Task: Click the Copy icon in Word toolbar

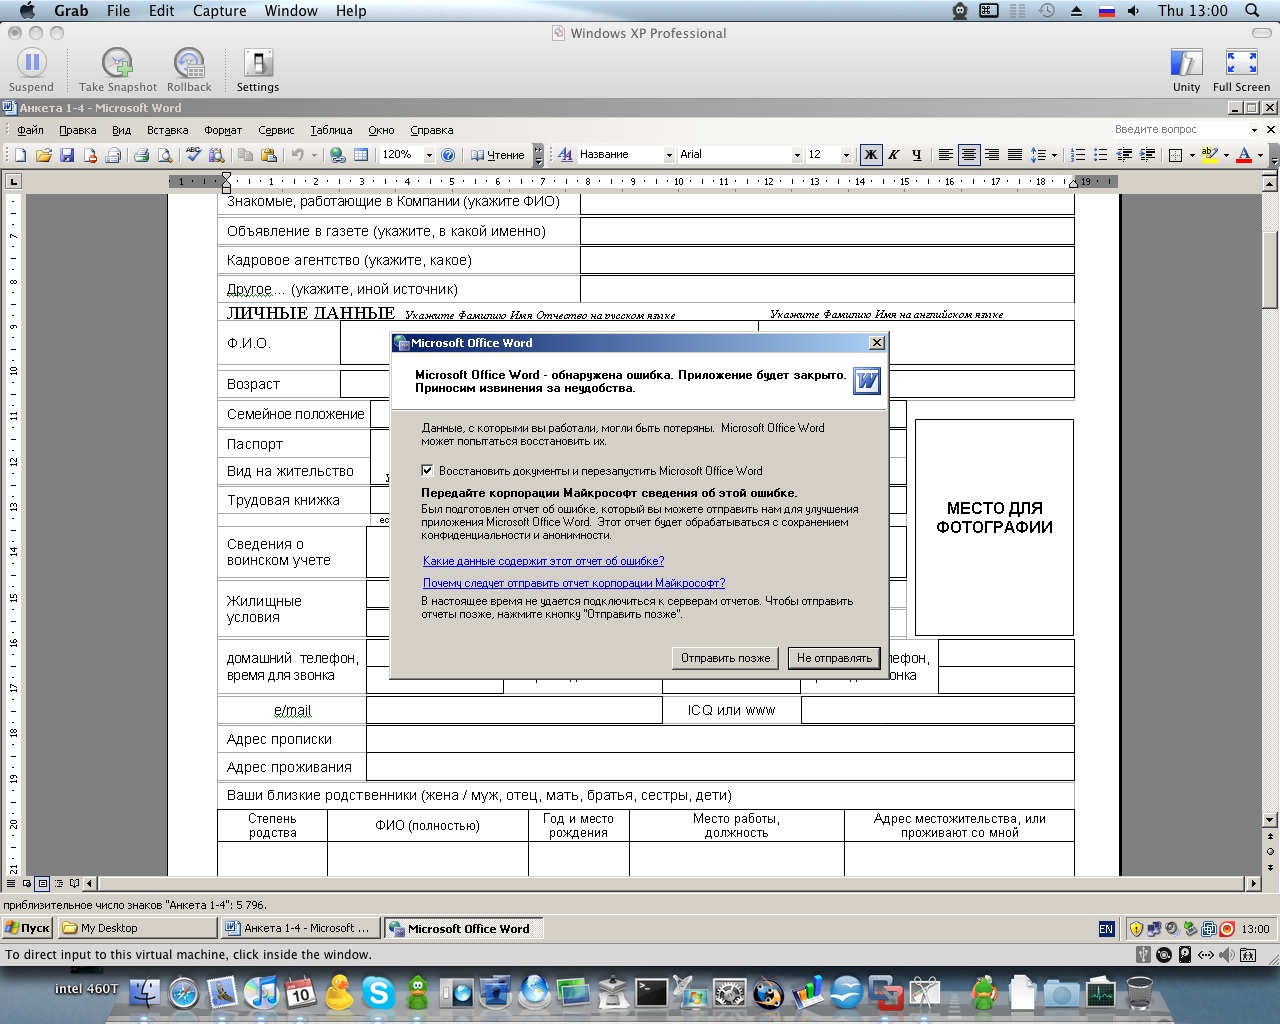Action: [245, 155]
